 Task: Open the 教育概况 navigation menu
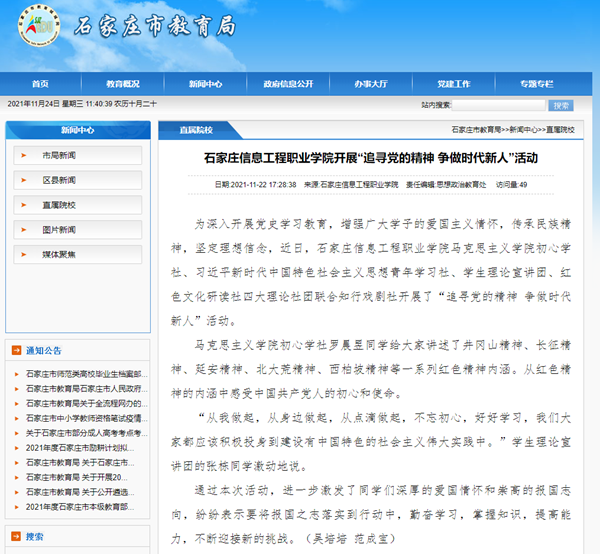pos(123,84)
